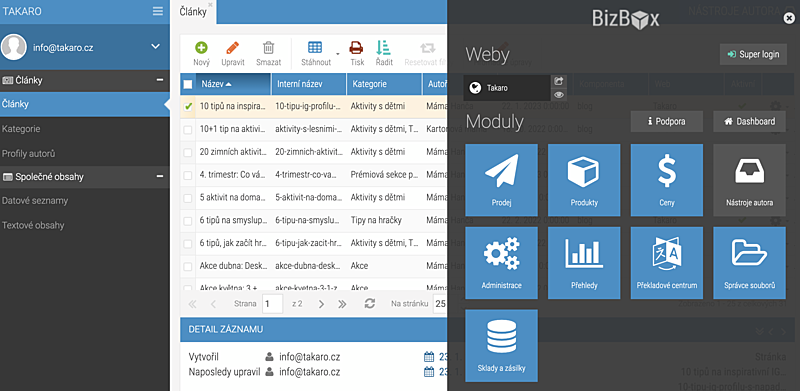Select the Takaro web entry
The image size is (800, 391).
point(507,88)
